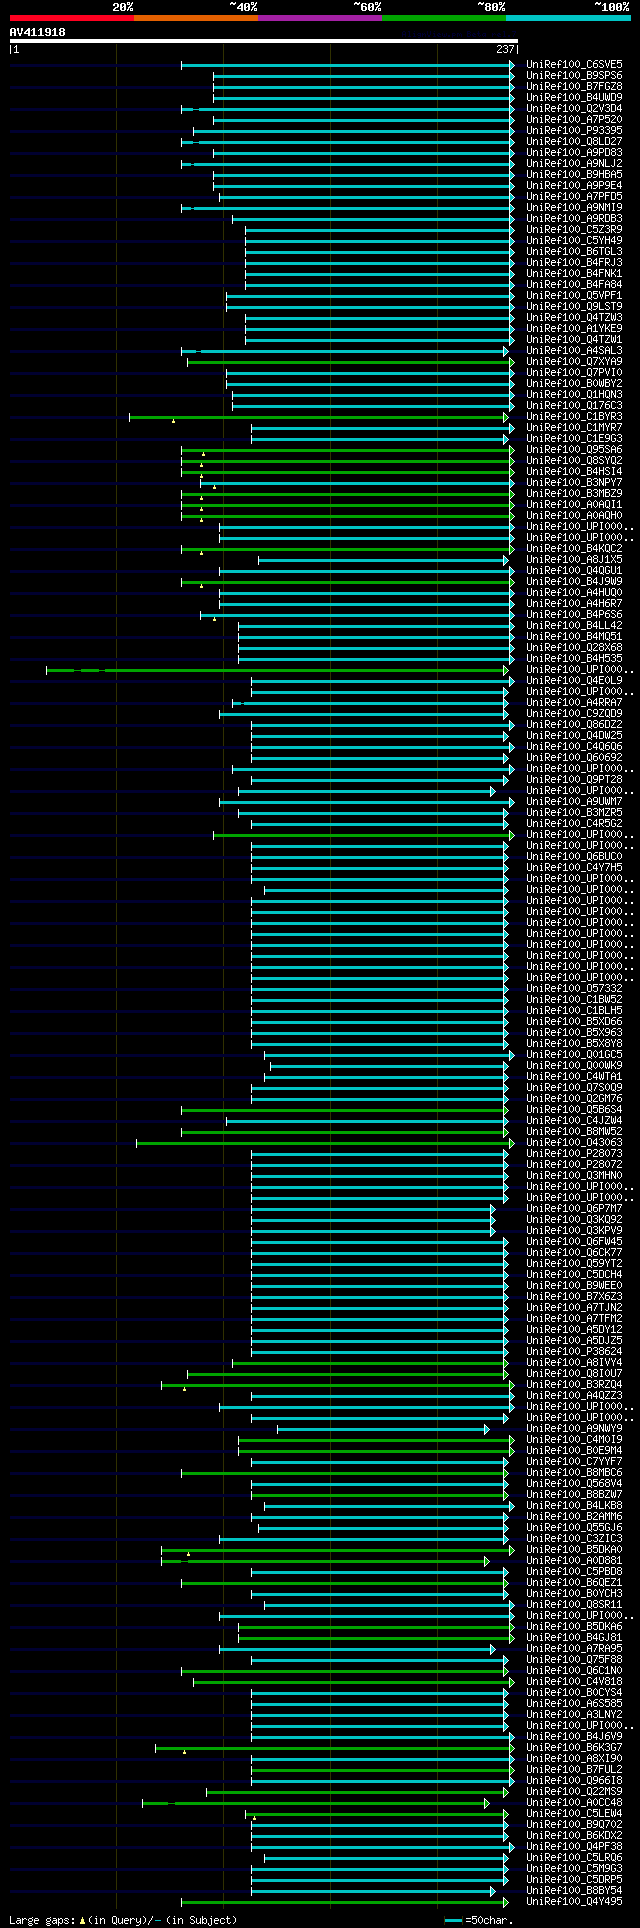
Task: Select the AV411918 query title
Action: pyautogui.click(x=38, y=32)
